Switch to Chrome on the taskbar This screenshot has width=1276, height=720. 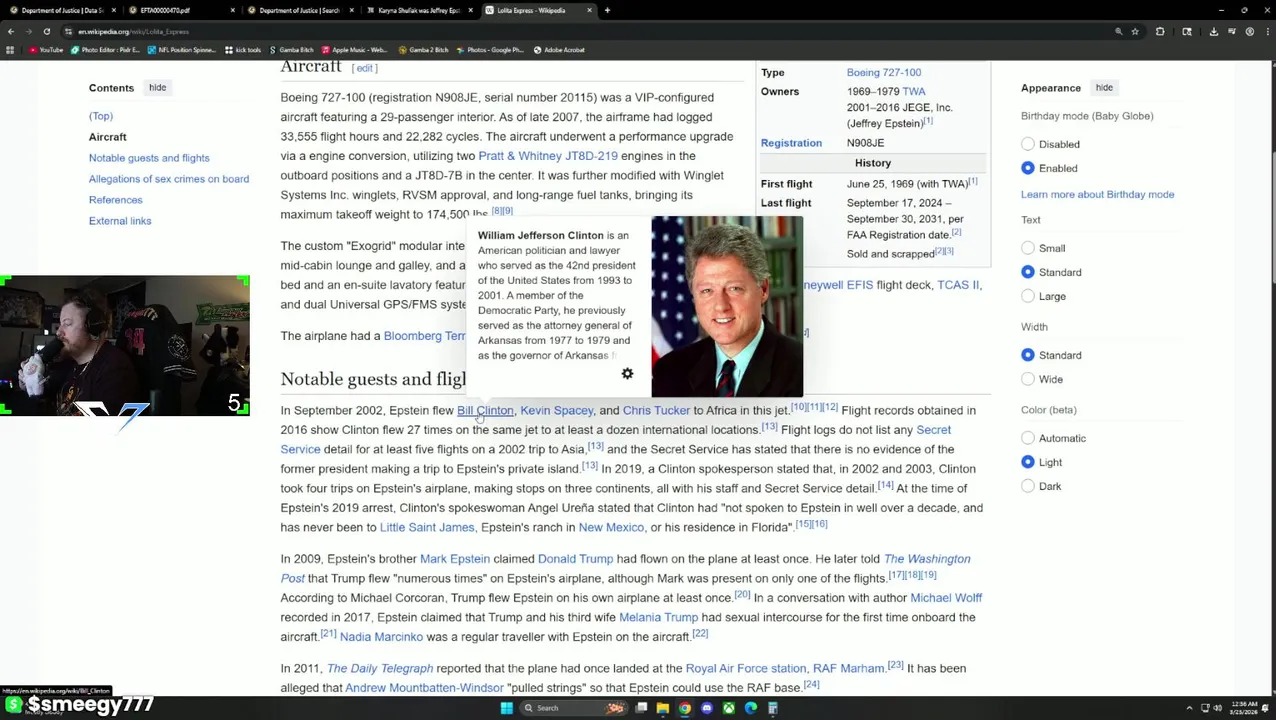click(684, 708)
